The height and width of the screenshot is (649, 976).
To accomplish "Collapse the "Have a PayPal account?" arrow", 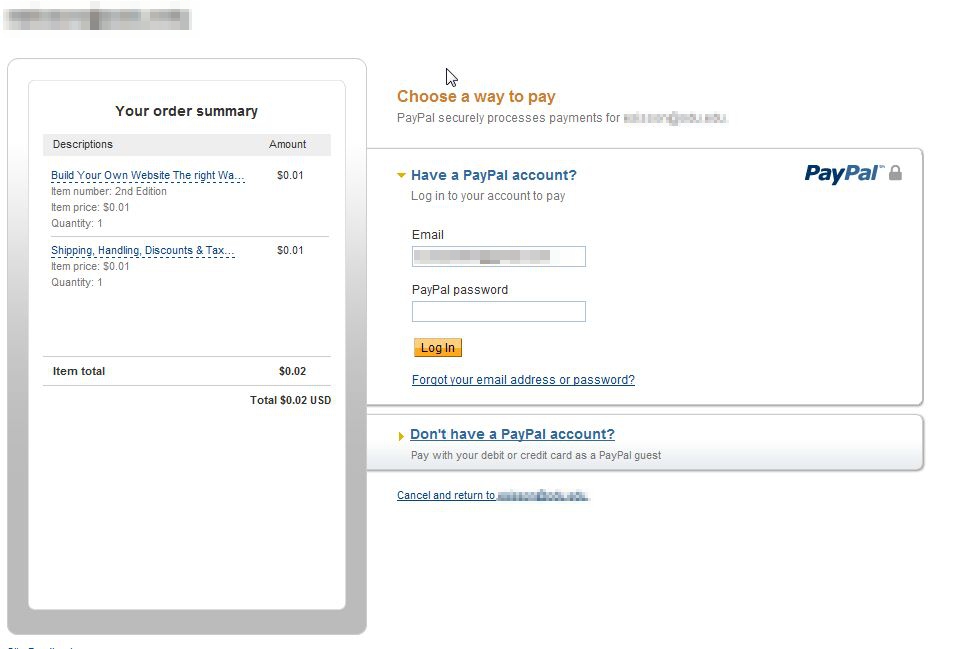I will pyautogui.click(x=401, y=175).
